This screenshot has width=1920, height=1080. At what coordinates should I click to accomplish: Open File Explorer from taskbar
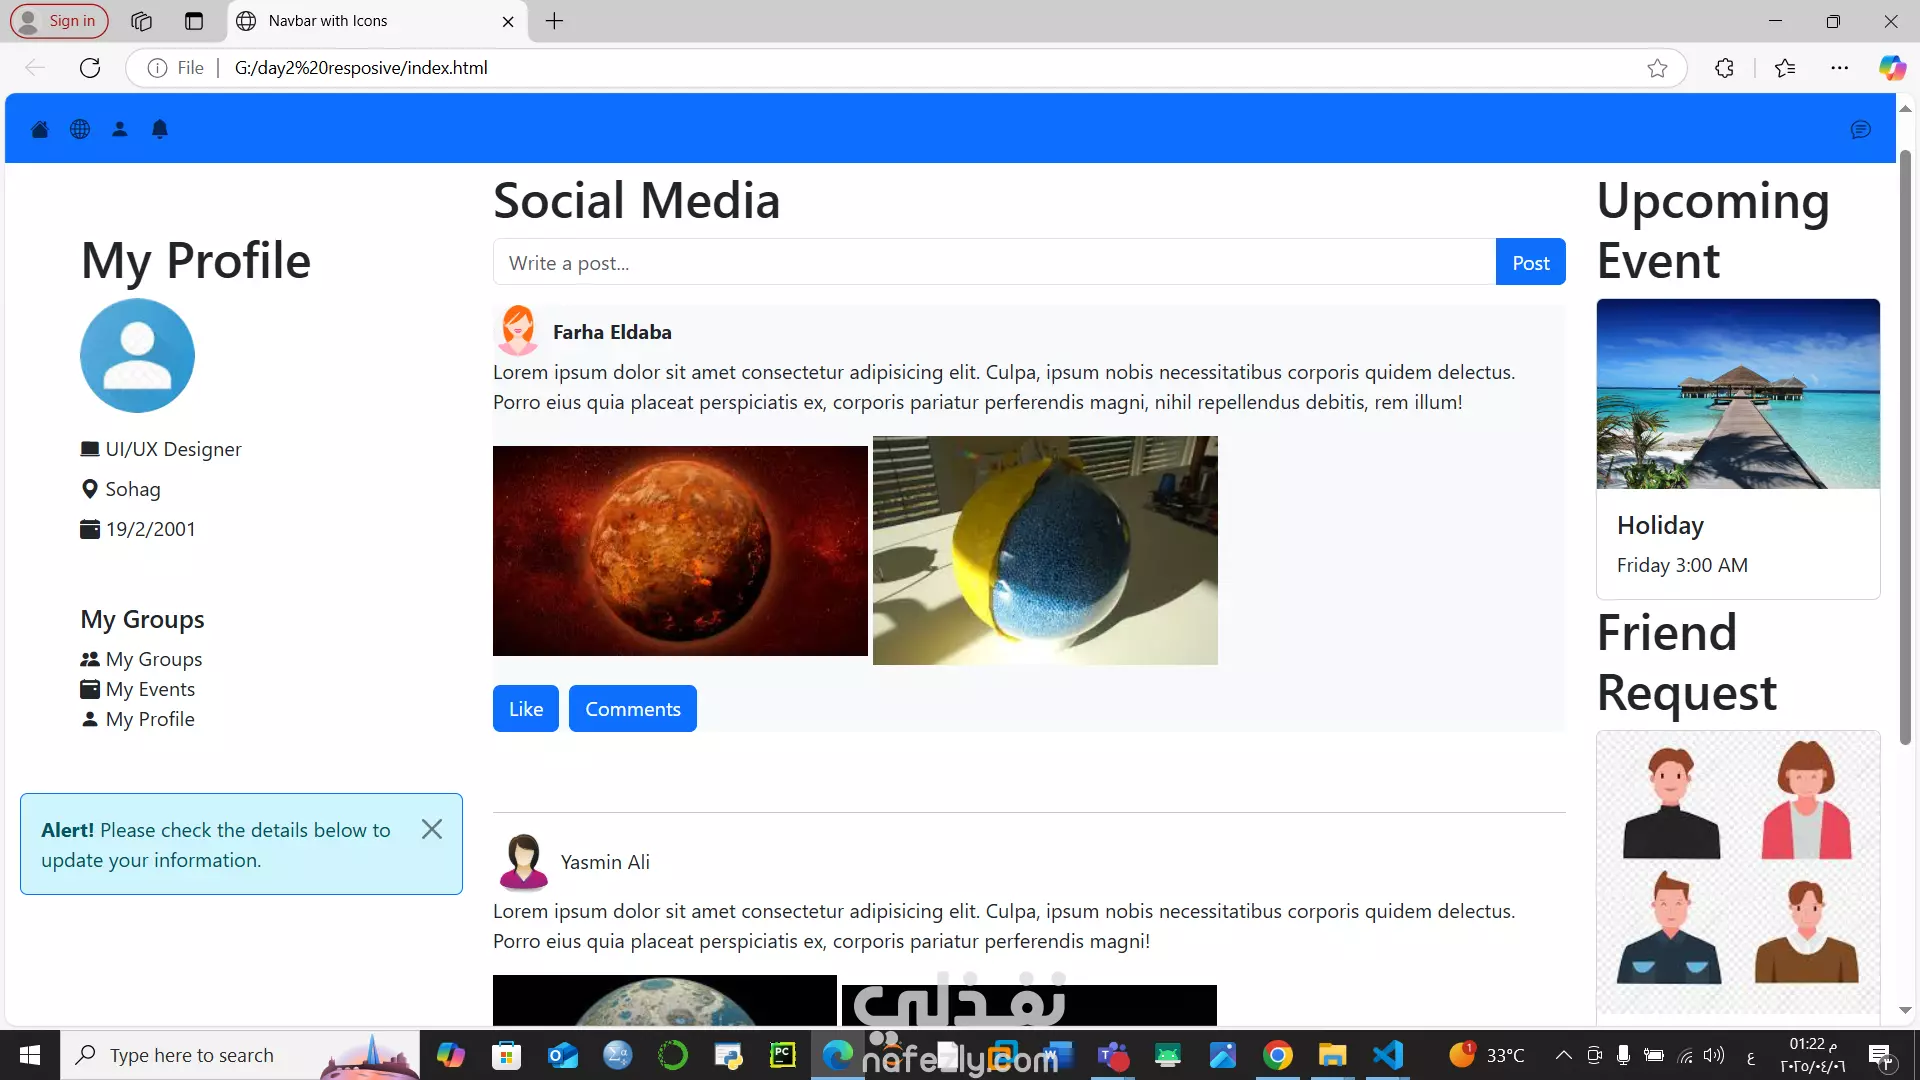(1332, 1055)
